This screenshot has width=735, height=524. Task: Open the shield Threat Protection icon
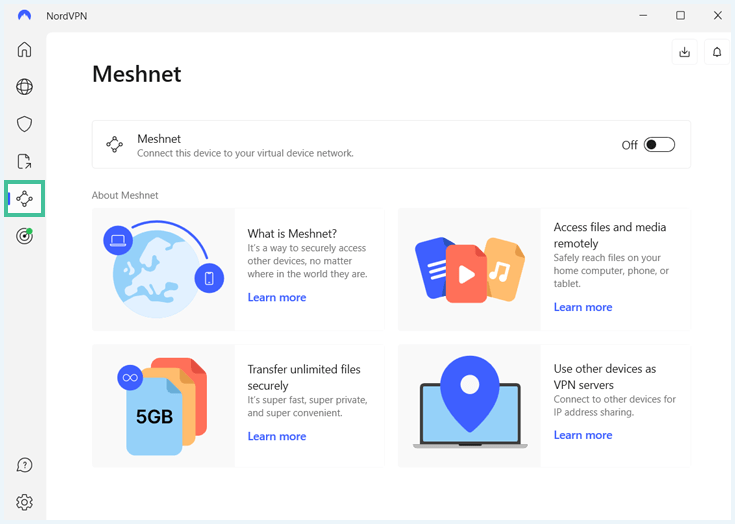pos(24,124)
